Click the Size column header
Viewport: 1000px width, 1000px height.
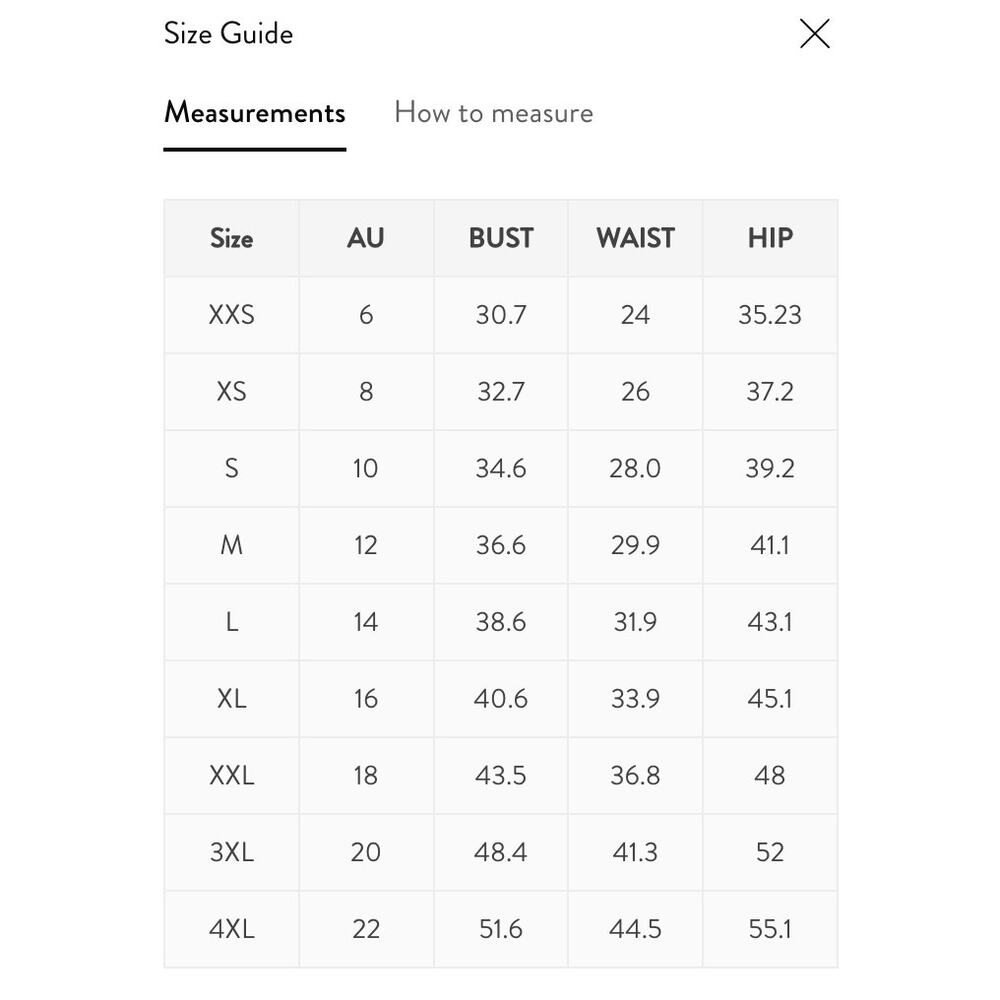tap(232, 238)
